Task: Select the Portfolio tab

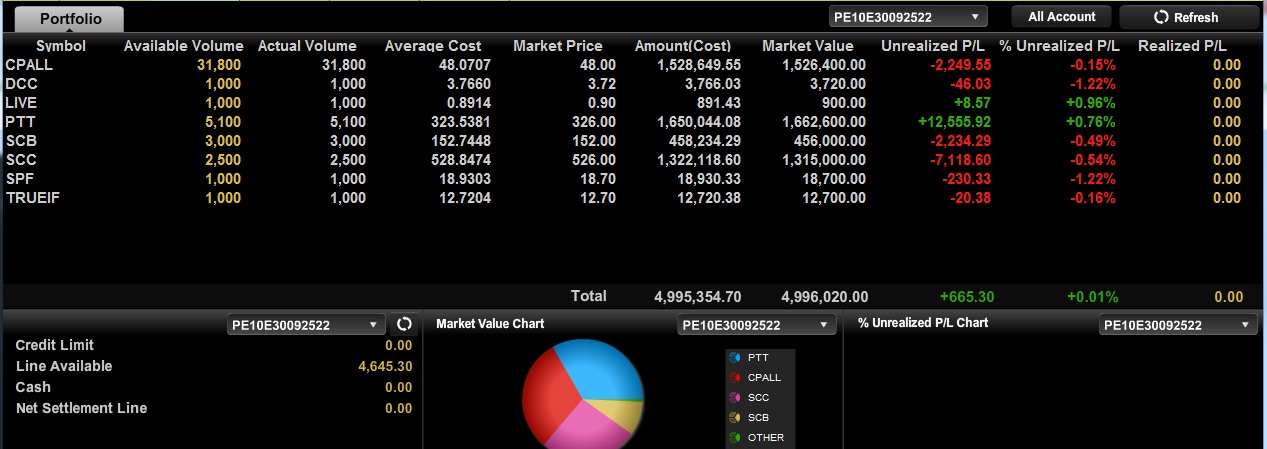Action: click(70, 18)
